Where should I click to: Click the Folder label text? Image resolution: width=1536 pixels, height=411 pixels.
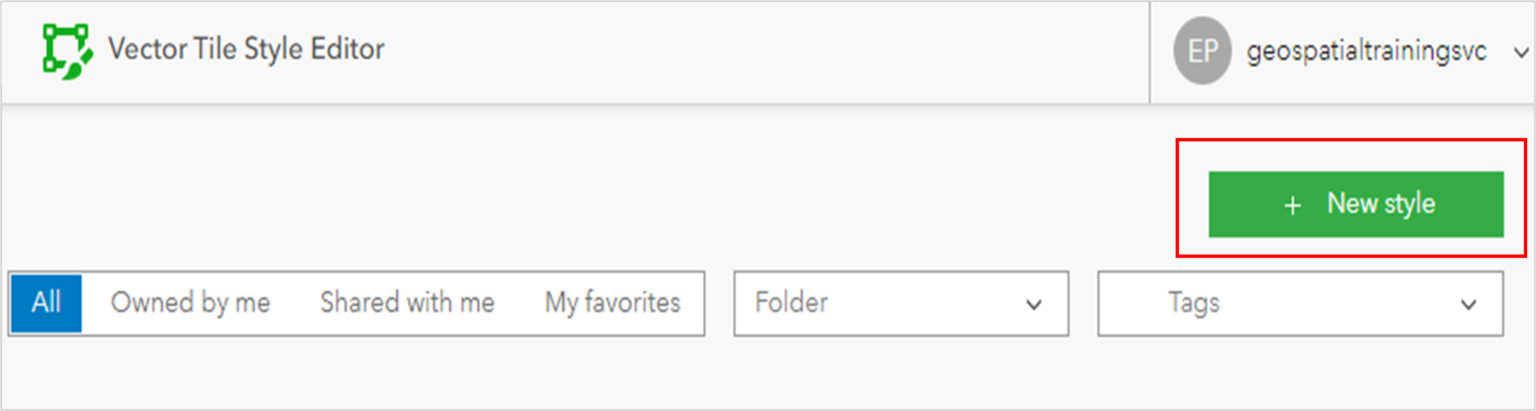coord(791,303)
